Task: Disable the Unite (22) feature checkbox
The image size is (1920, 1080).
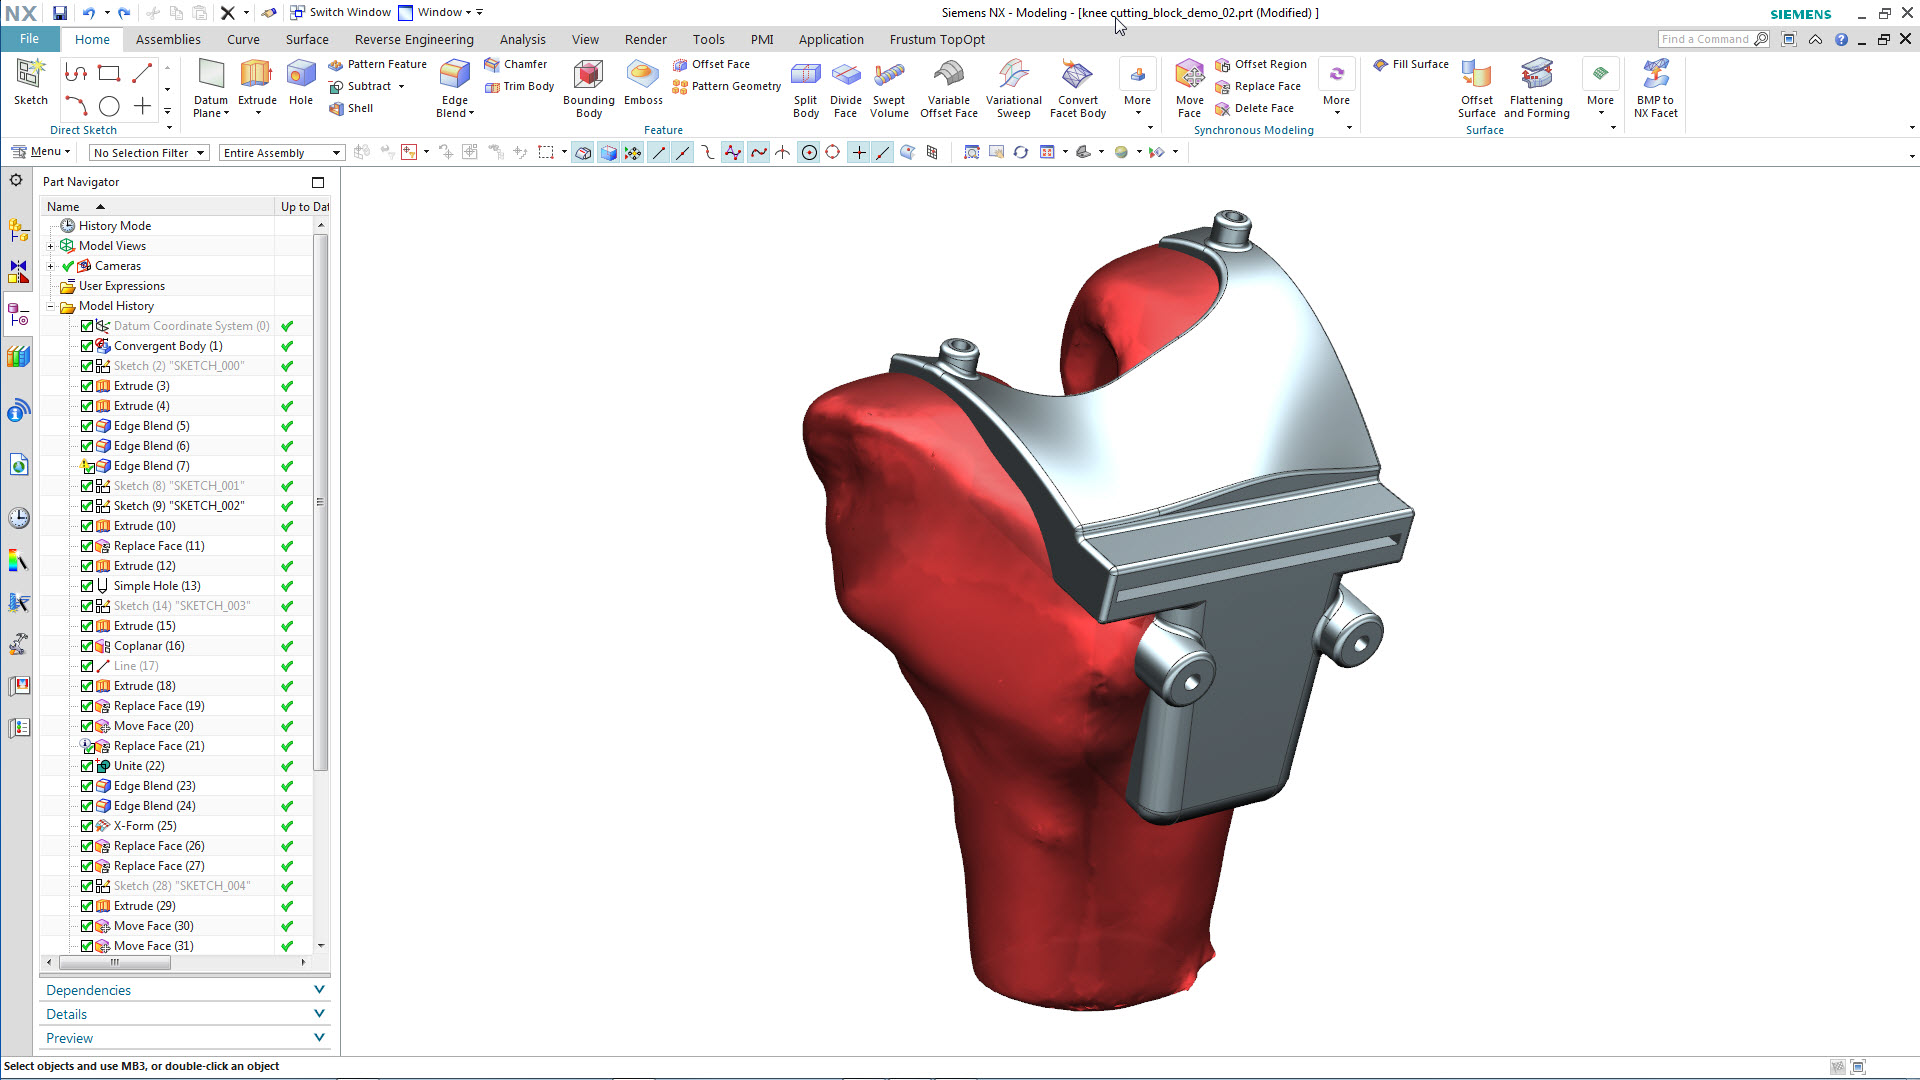Action: pos(87,766)
